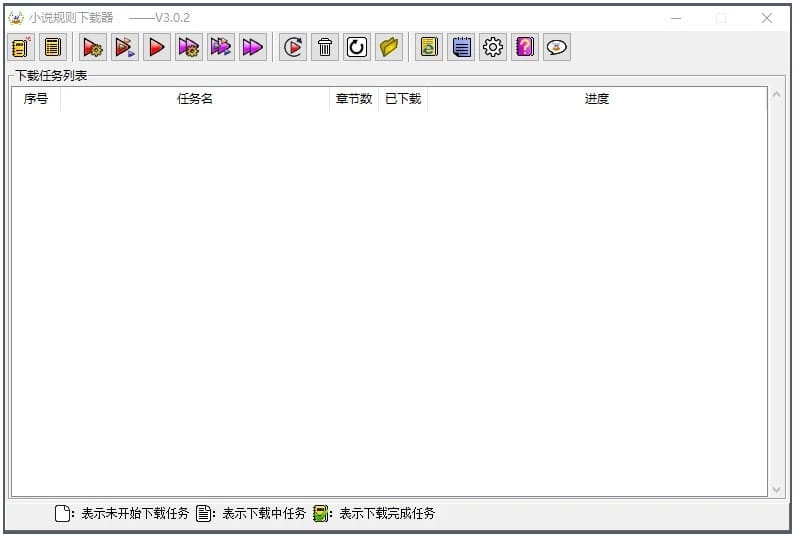Viewport: 795px width, 537px height.
Task: Sort by 任务名 column header
Action: tap(195, 99)
